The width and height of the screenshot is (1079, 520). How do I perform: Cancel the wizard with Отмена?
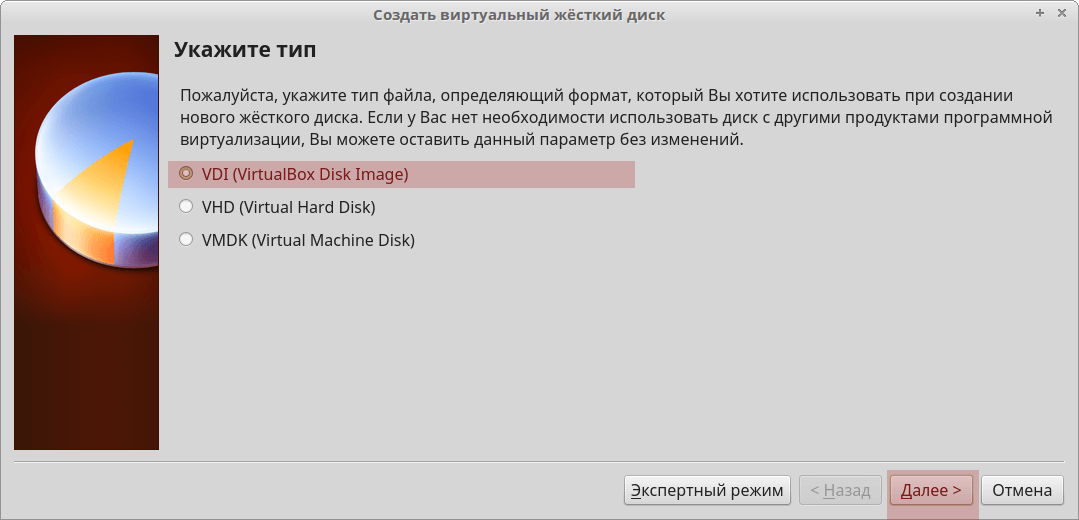[x=1022, y=490]
